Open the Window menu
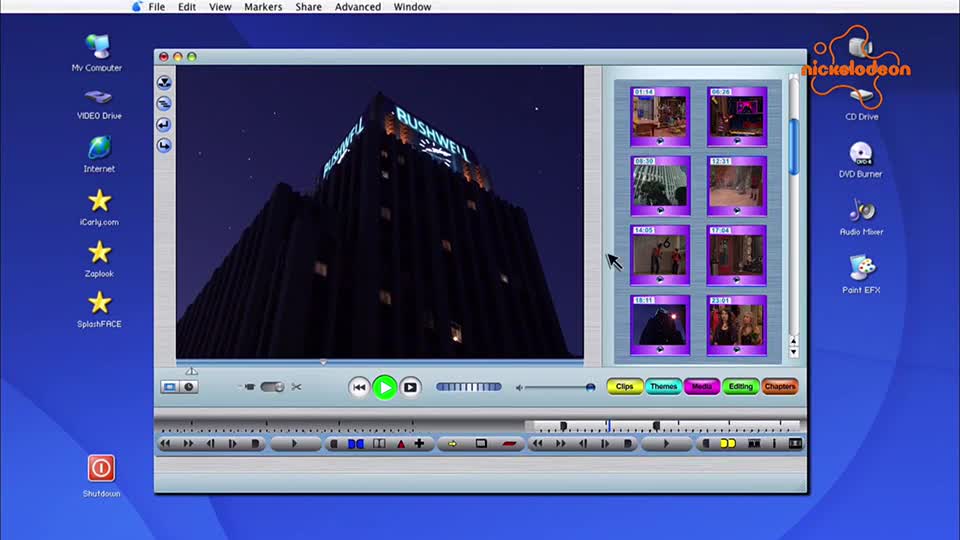The image size is (960, 540). coord(412,7)
